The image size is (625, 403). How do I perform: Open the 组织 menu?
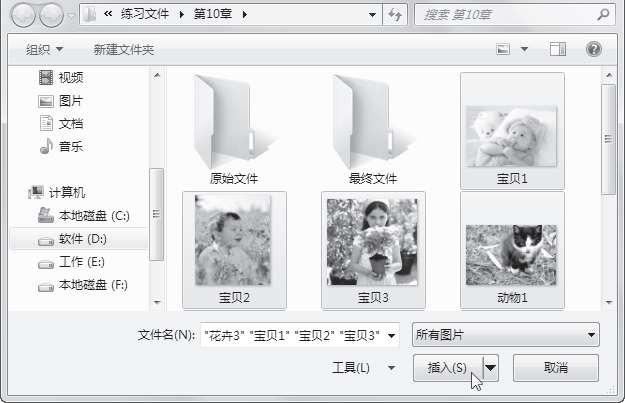44,49
